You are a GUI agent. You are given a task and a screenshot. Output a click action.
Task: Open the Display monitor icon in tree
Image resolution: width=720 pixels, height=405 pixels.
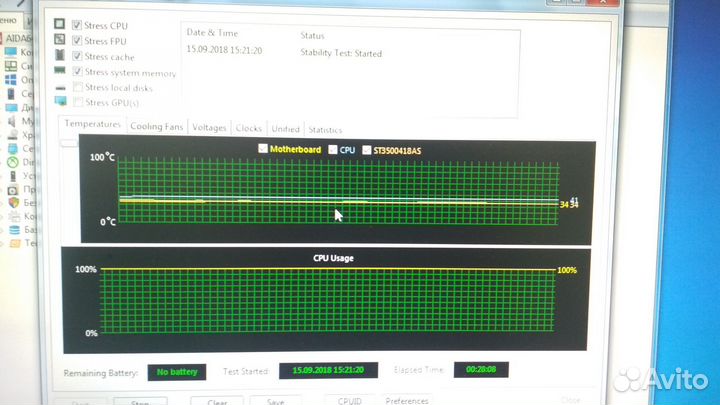[x=11, y=108]
